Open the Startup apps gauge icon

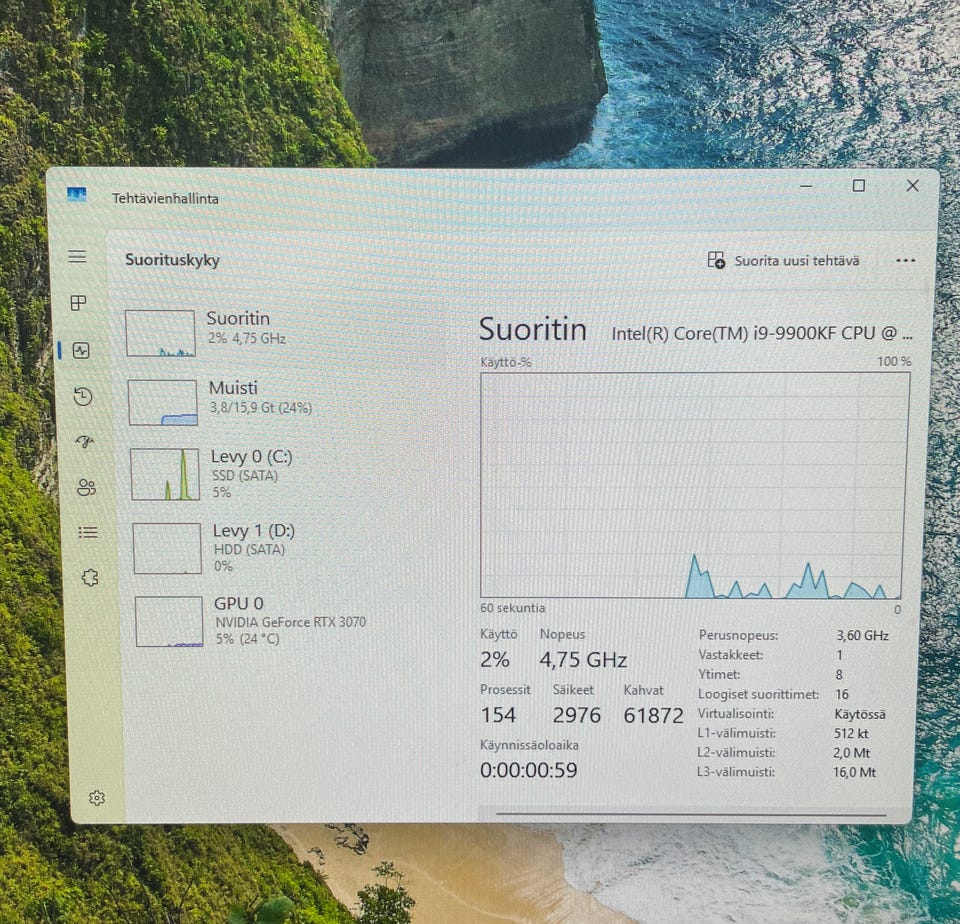(84, 441)
